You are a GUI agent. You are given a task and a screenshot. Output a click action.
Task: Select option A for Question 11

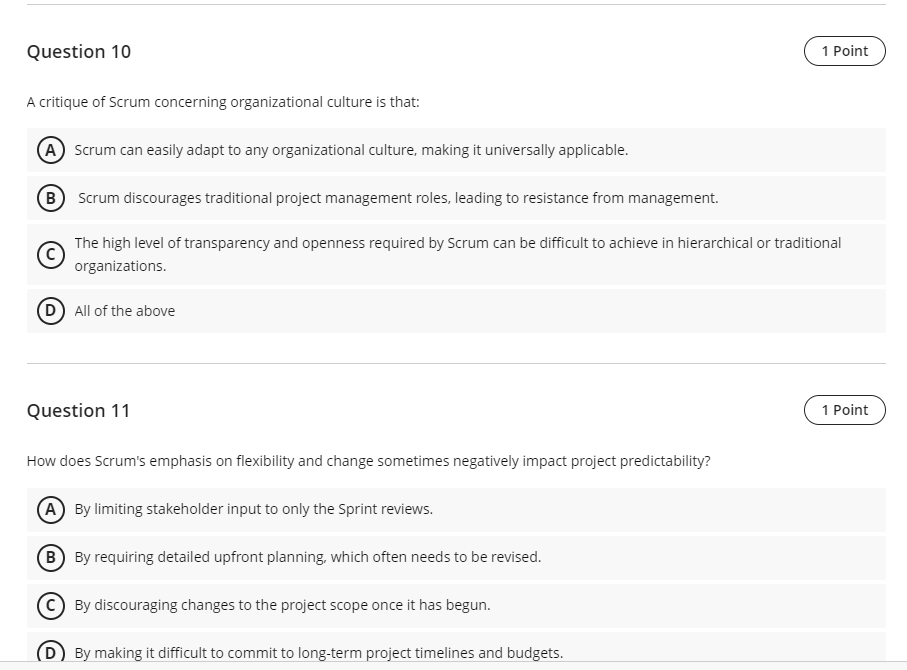click(x=50, y=508)
